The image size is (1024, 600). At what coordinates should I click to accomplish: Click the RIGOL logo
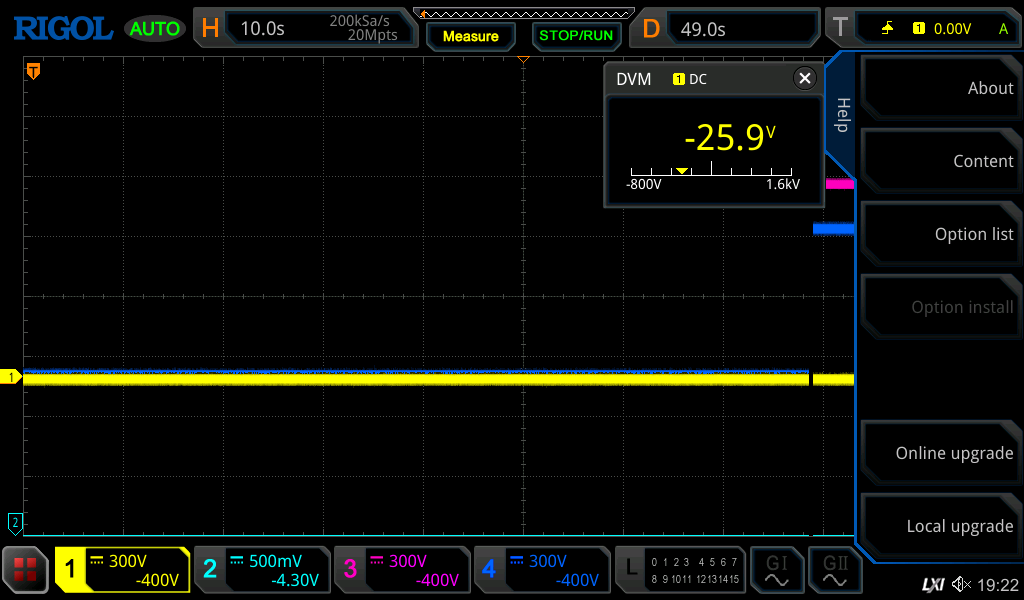coord(62,28)
